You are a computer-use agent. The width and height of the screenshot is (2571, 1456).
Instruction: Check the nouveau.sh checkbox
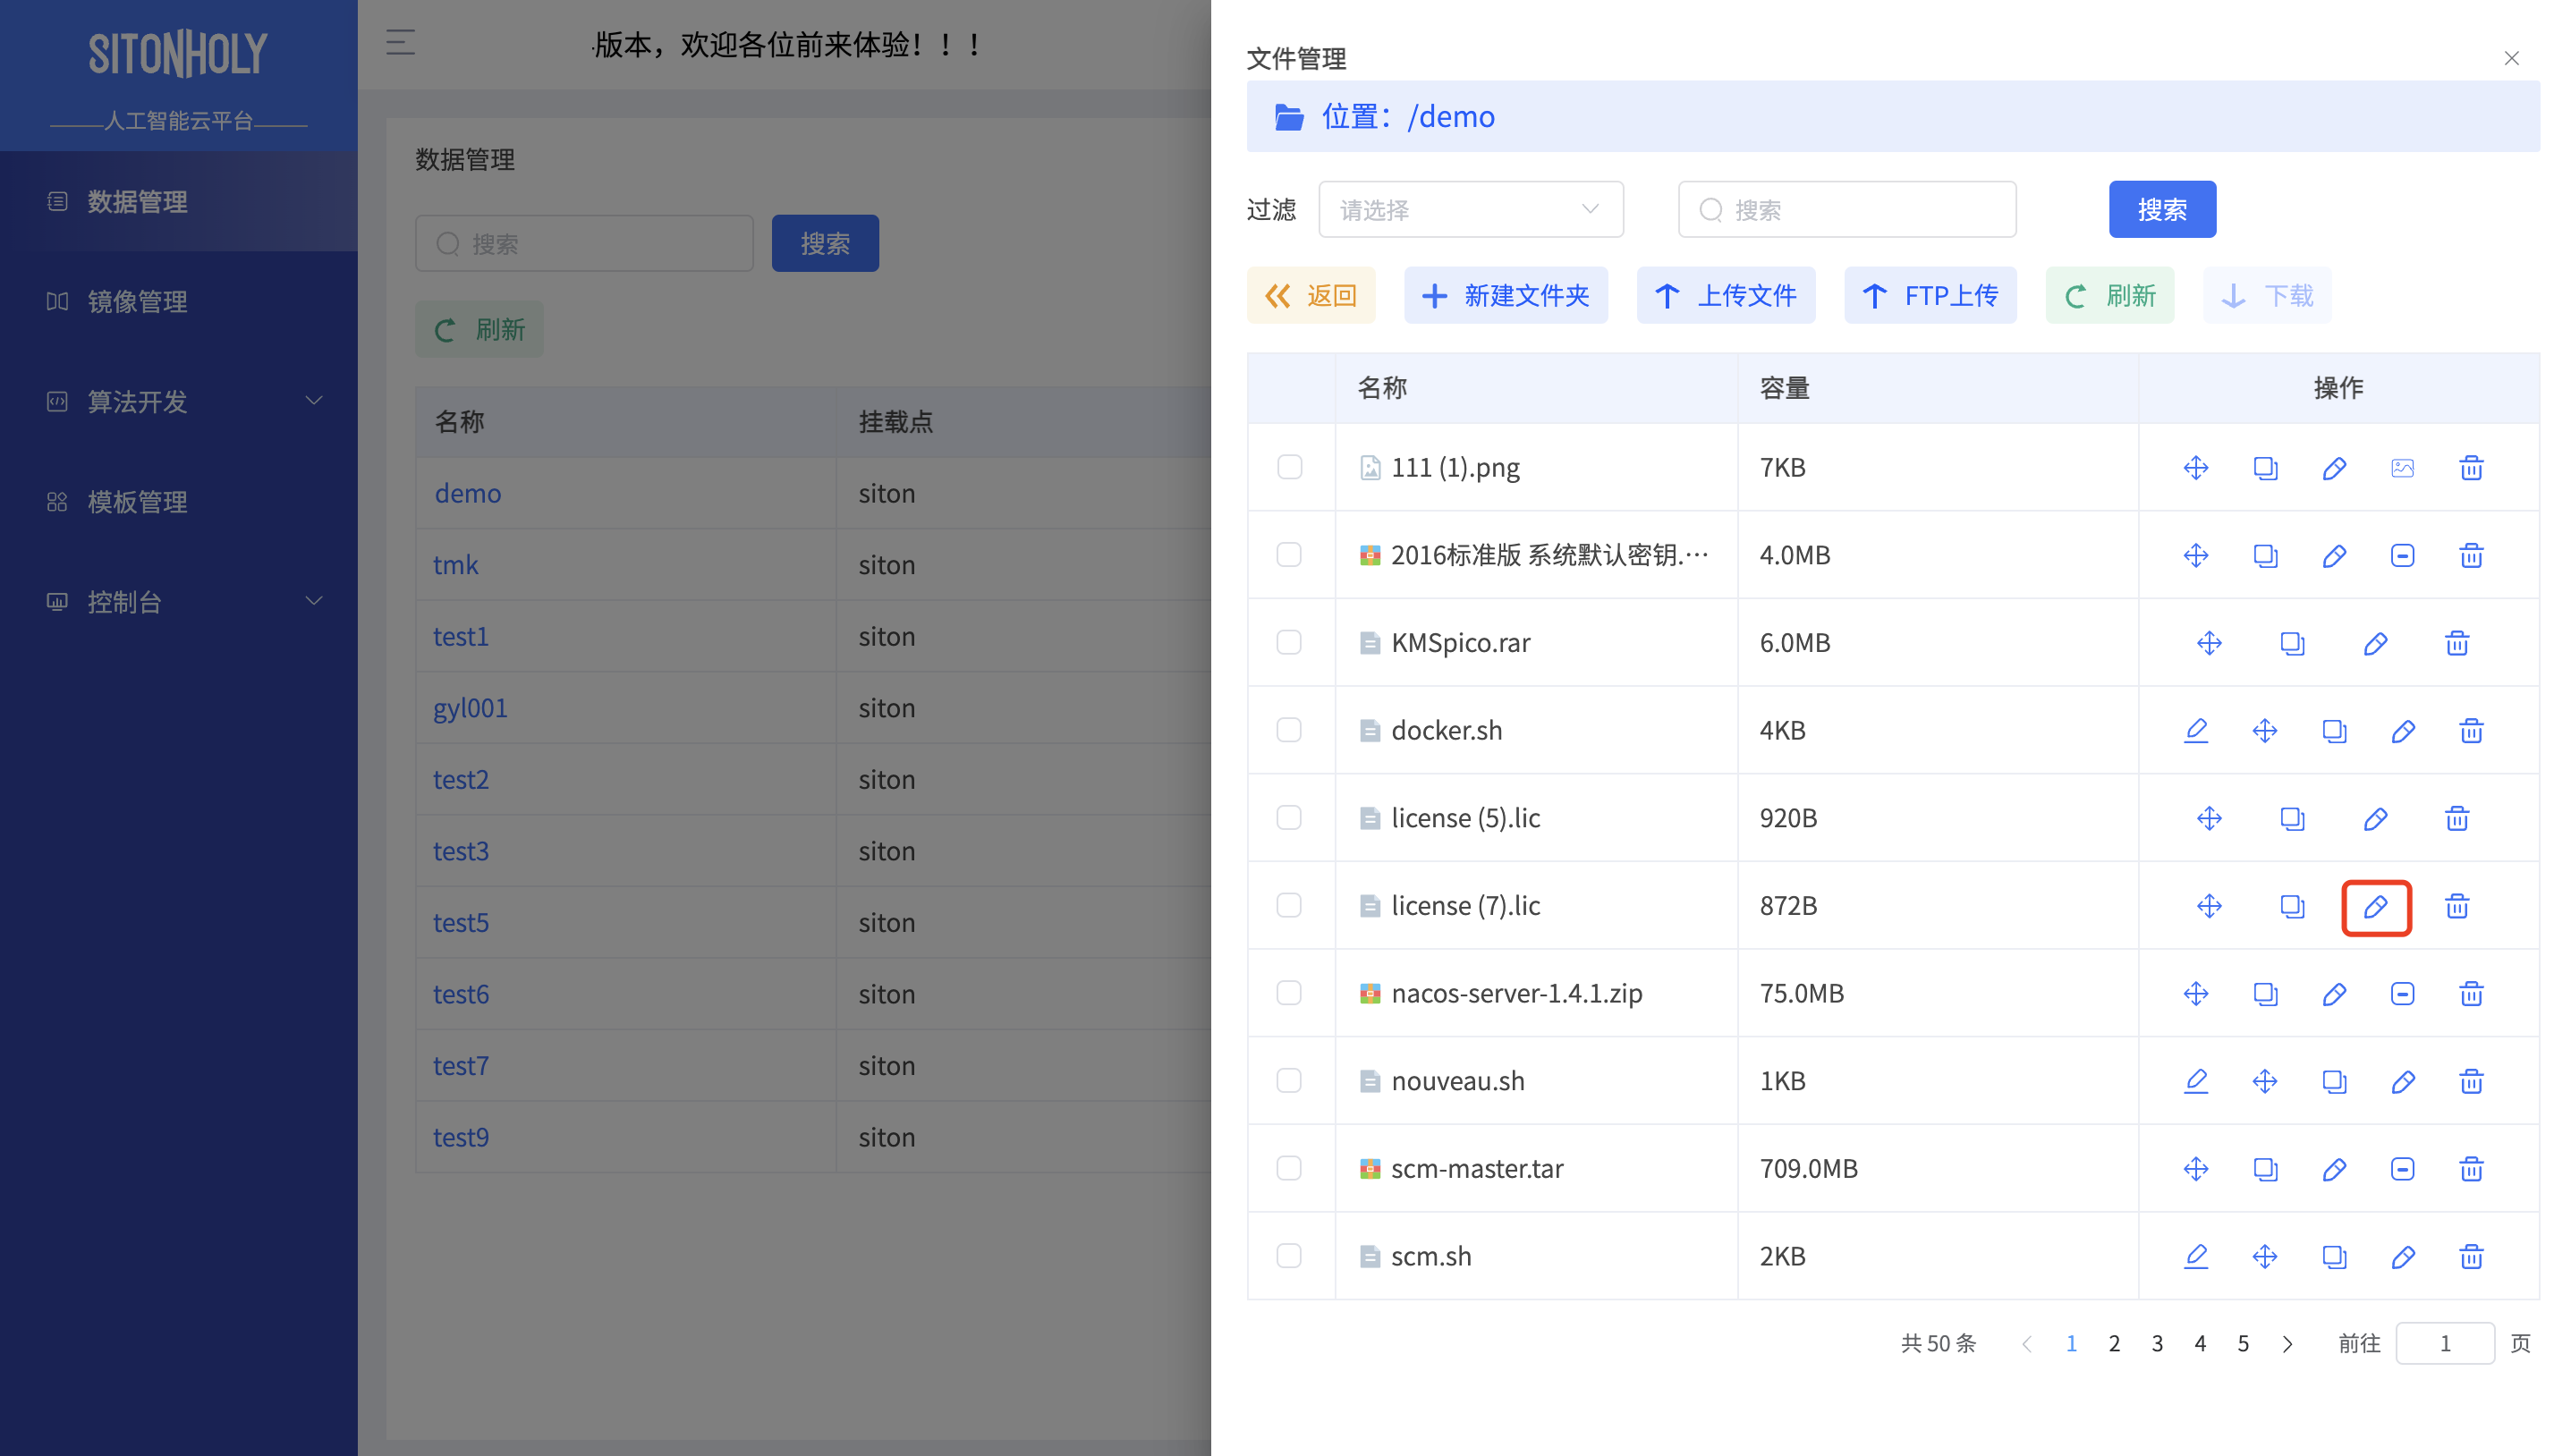(x=1289, y=1081)
